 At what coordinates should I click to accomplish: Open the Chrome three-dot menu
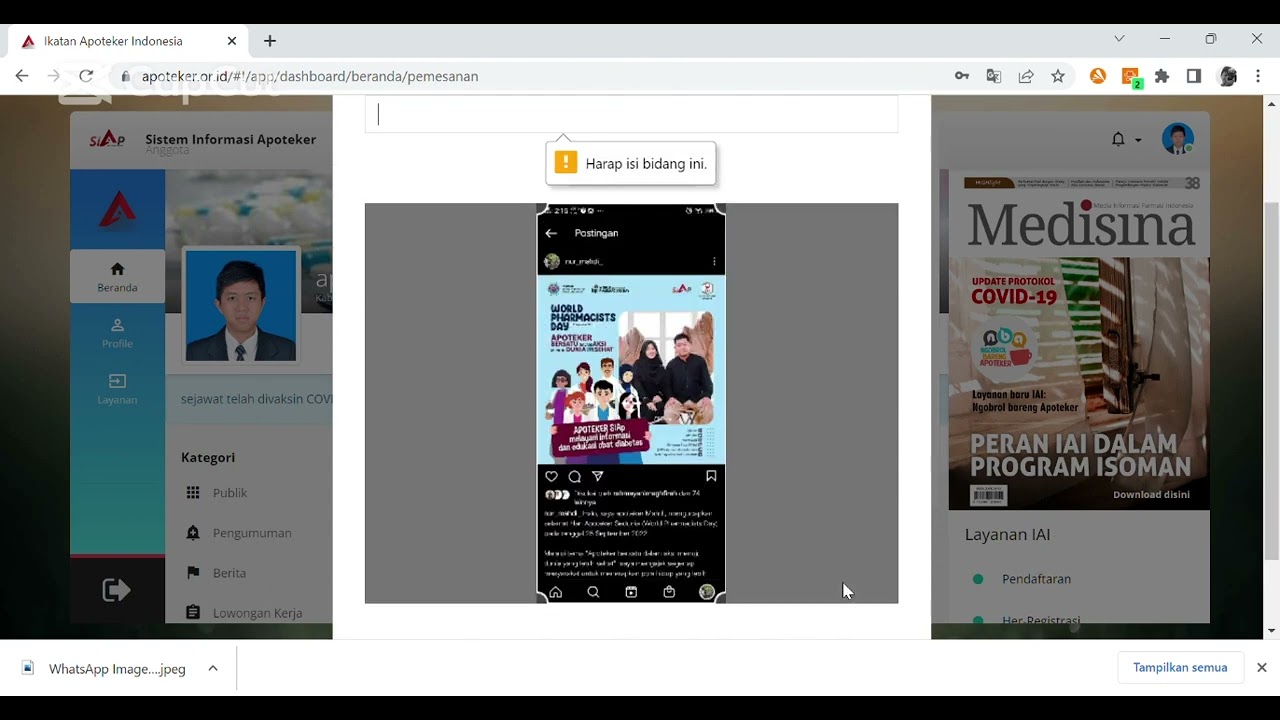1258,76
